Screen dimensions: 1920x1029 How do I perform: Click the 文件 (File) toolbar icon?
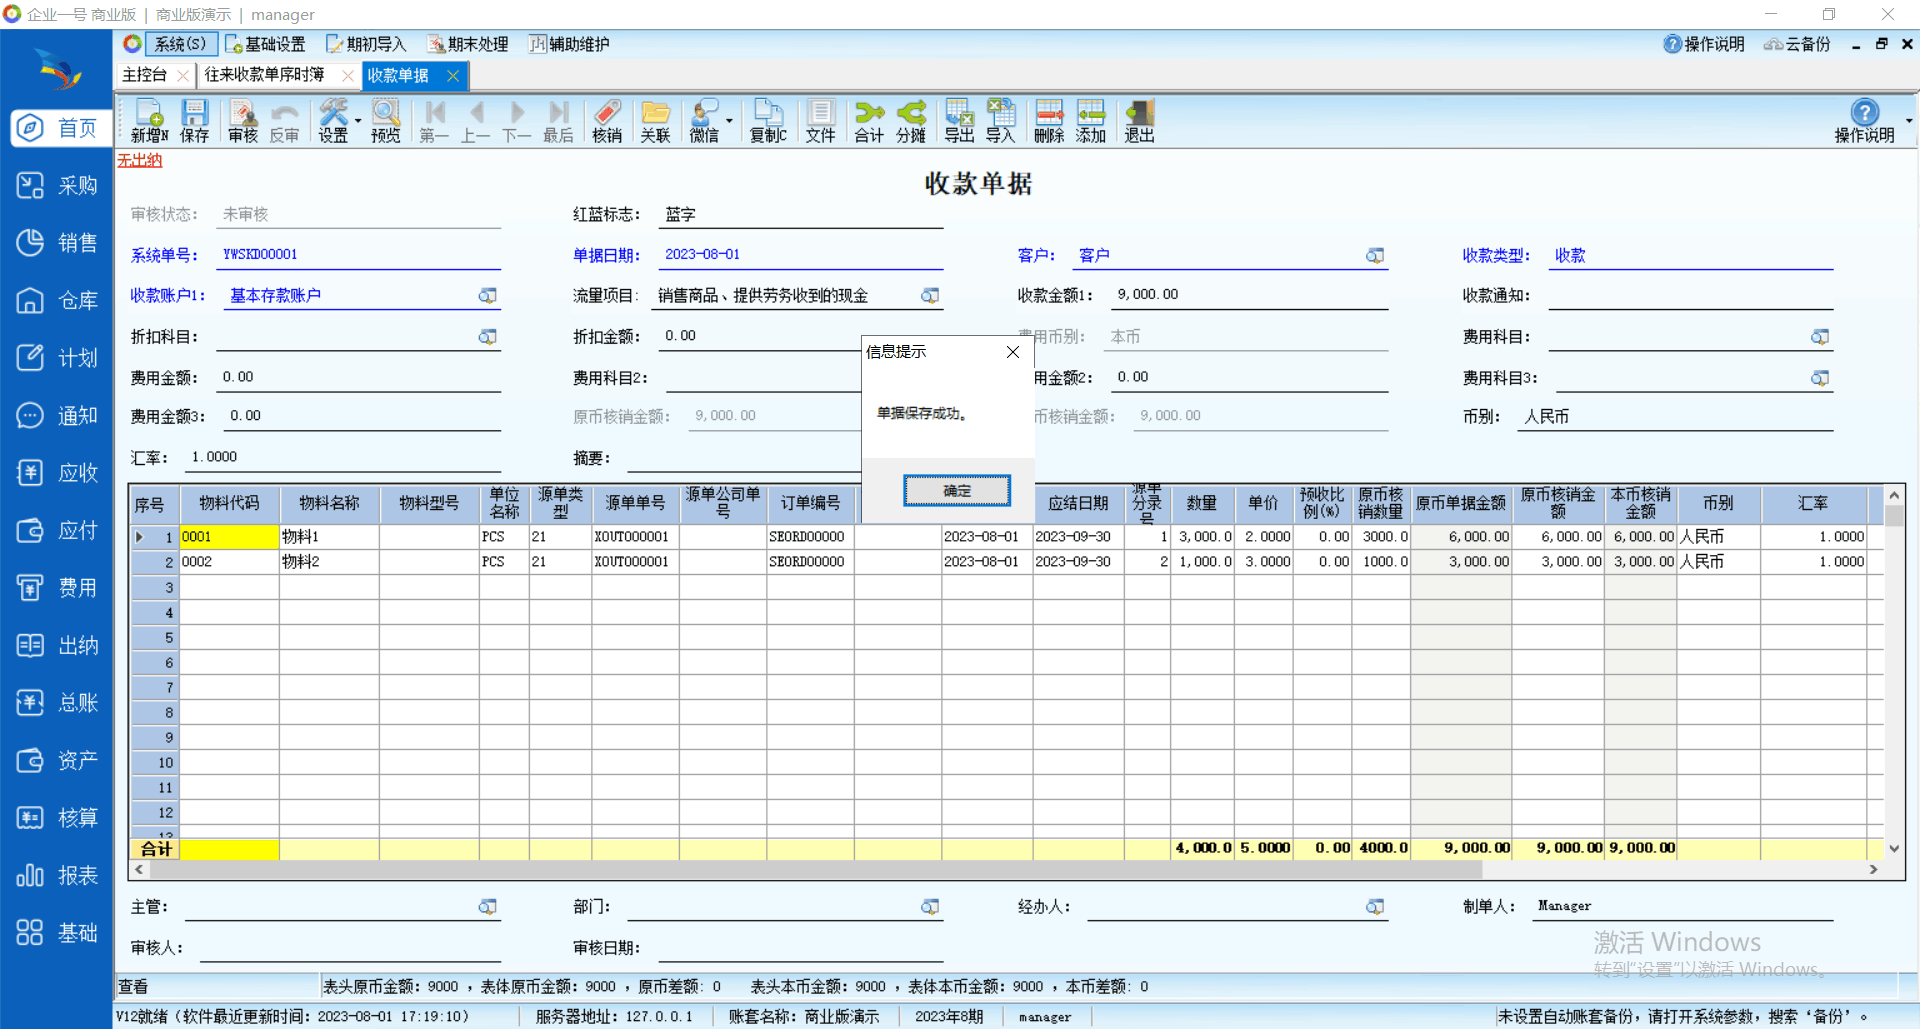(820, 121)
